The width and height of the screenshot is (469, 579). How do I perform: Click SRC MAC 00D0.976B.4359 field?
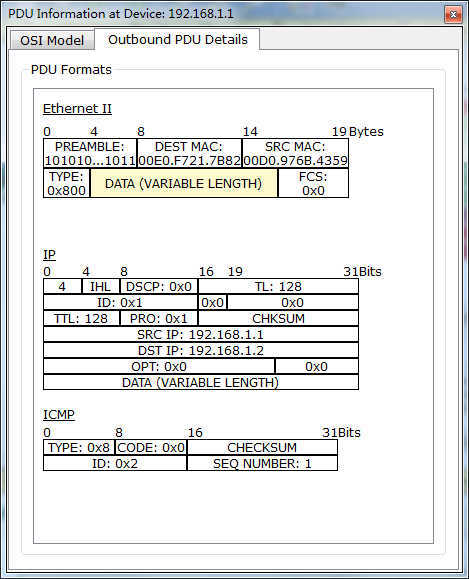pos(295,153)
